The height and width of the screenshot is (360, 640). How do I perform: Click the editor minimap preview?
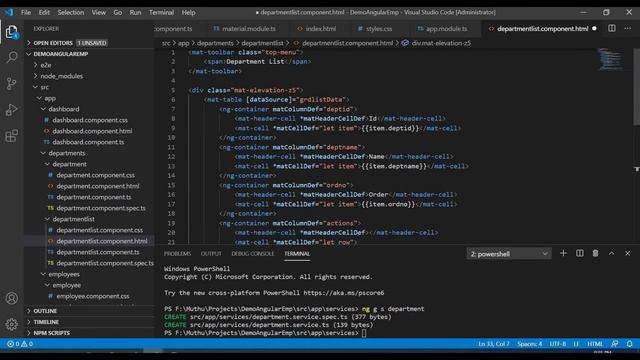610,59
